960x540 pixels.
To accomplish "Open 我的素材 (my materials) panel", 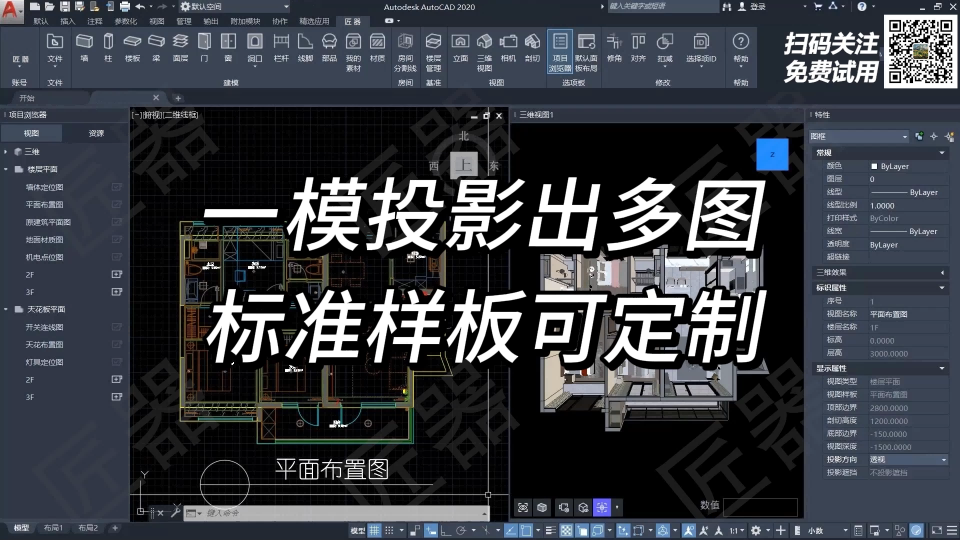I will click(x=353, y=52).
